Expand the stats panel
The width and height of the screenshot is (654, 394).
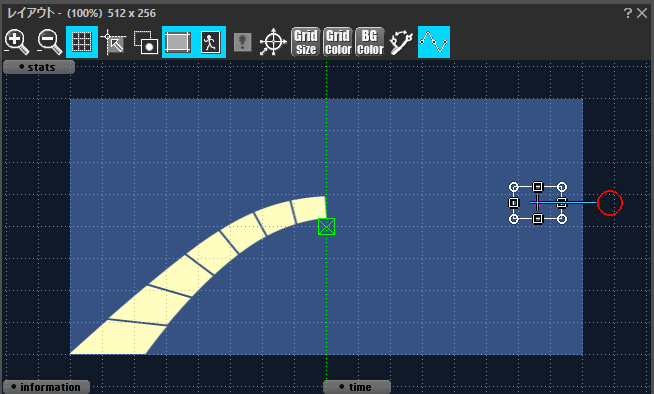tap(39, 67)
